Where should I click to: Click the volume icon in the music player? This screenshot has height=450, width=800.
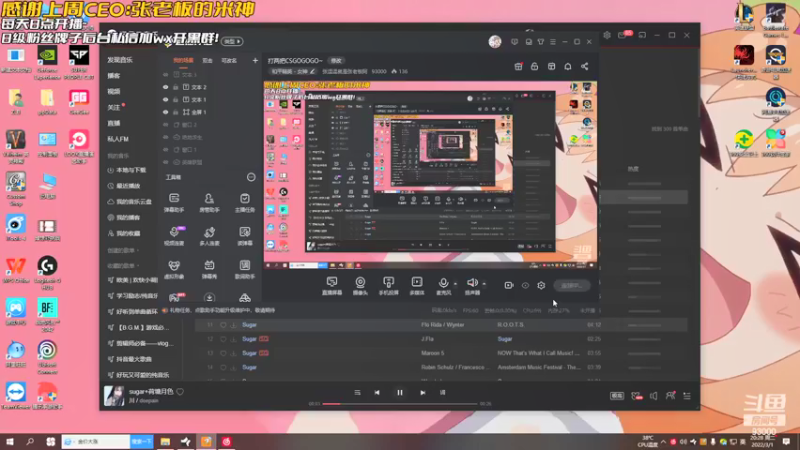click(654, 396)
